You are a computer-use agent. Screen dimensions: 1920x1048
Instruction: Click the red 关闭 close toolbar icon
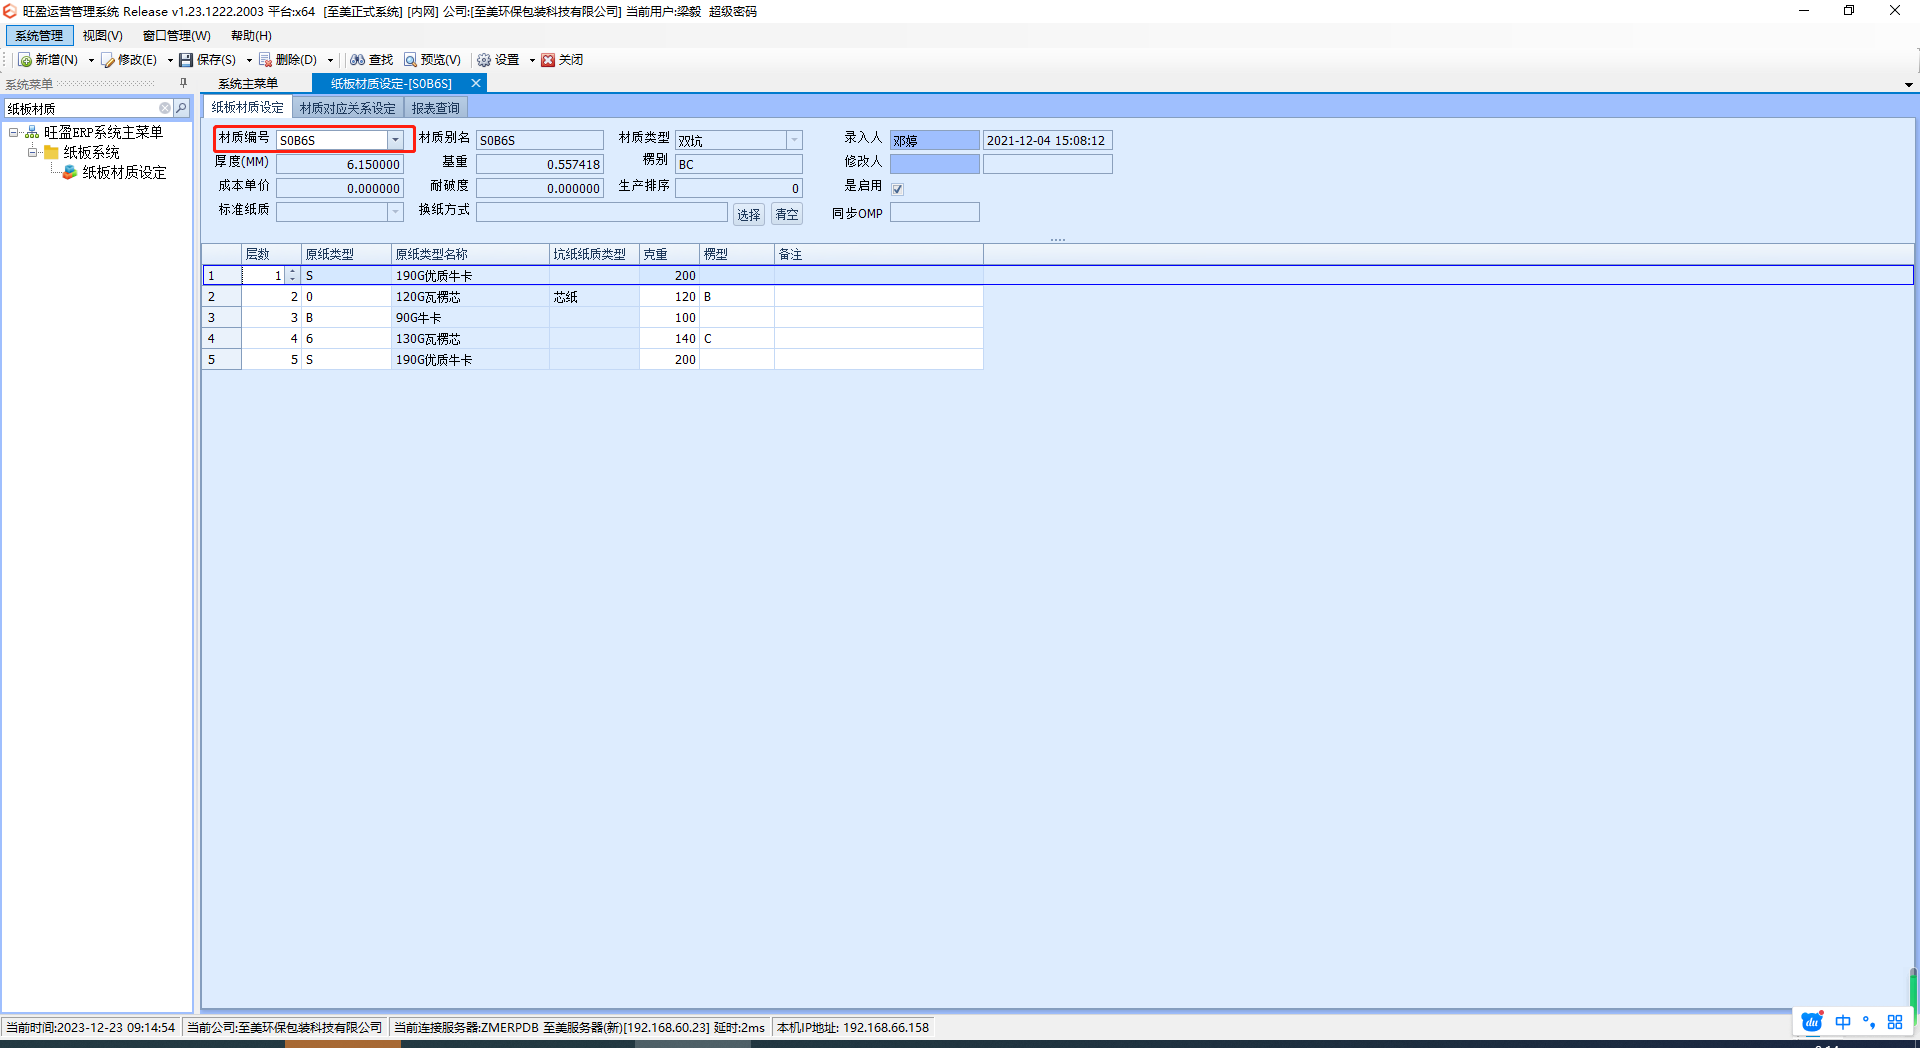[x=548, y=60]
